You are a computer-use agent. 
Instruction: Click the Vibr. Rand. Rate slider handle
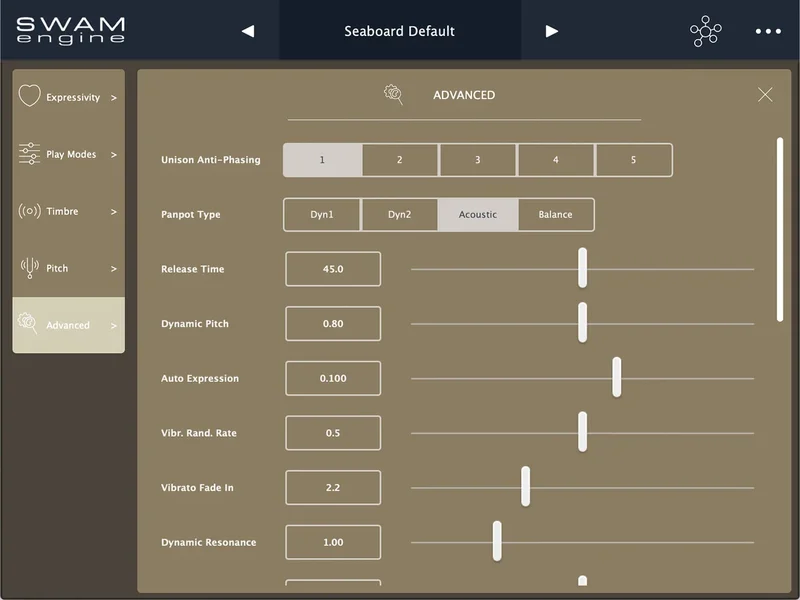pos(582,432)
